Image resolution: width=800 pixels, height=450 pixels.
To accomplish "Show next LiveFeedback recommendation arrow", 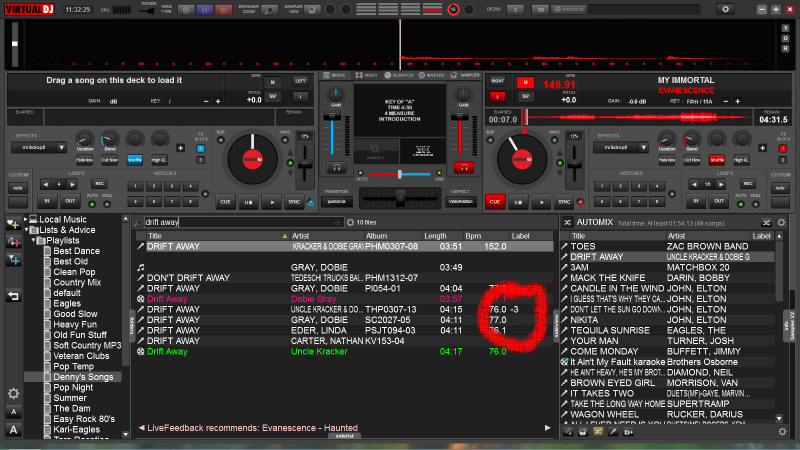I will click(x=547, y=428).
